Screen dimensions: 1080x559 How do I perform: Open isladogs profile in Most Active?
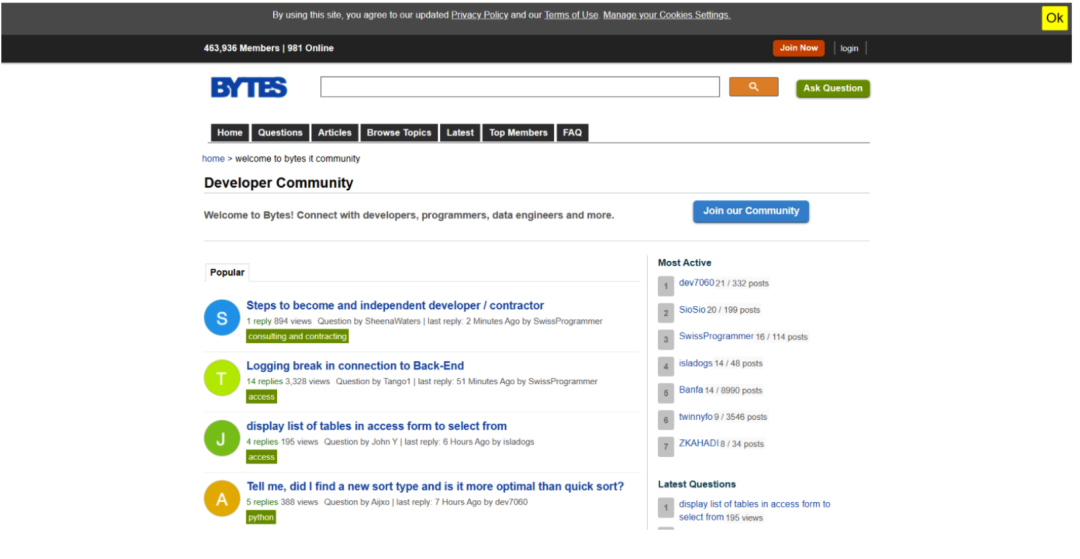pyautogui.click(x=696, y=363)
